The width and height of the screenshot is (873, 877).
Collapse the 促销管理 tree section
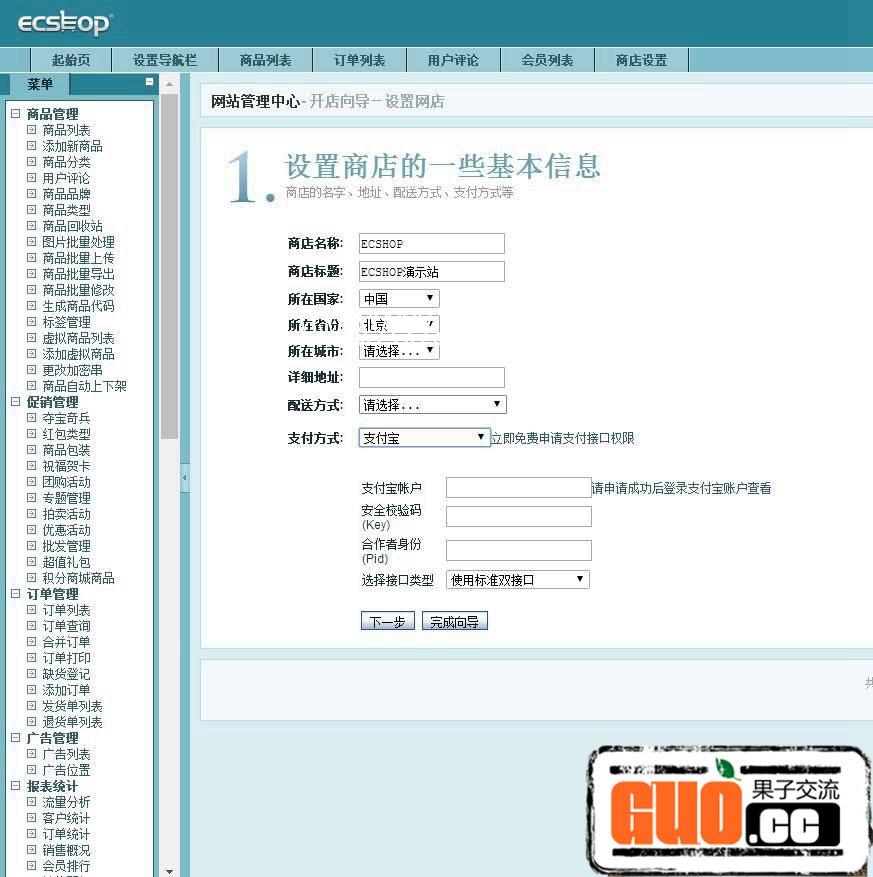pyautogui.click(x=16, y=402)
